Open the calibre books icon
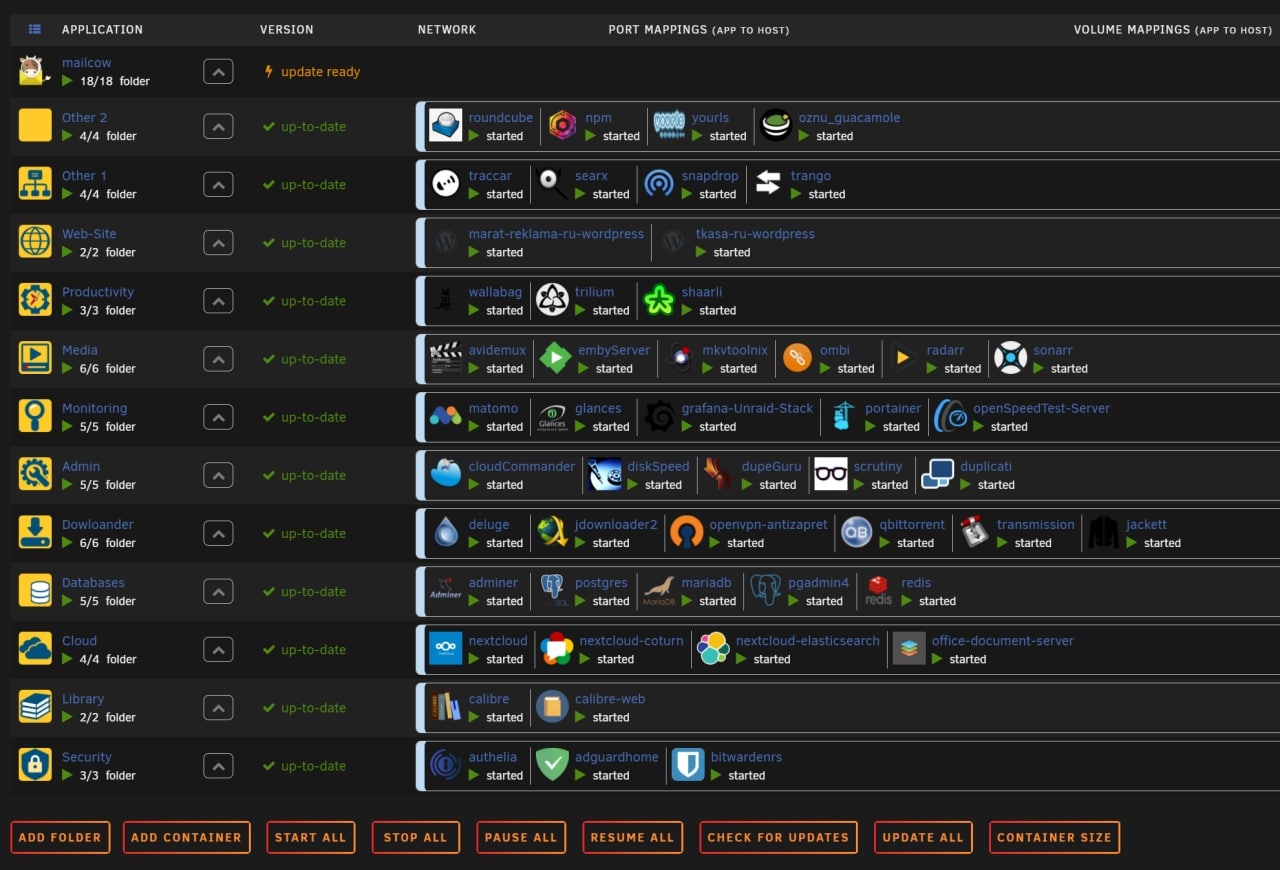Screen dimensions: 1280x870 tap(446, 706)
